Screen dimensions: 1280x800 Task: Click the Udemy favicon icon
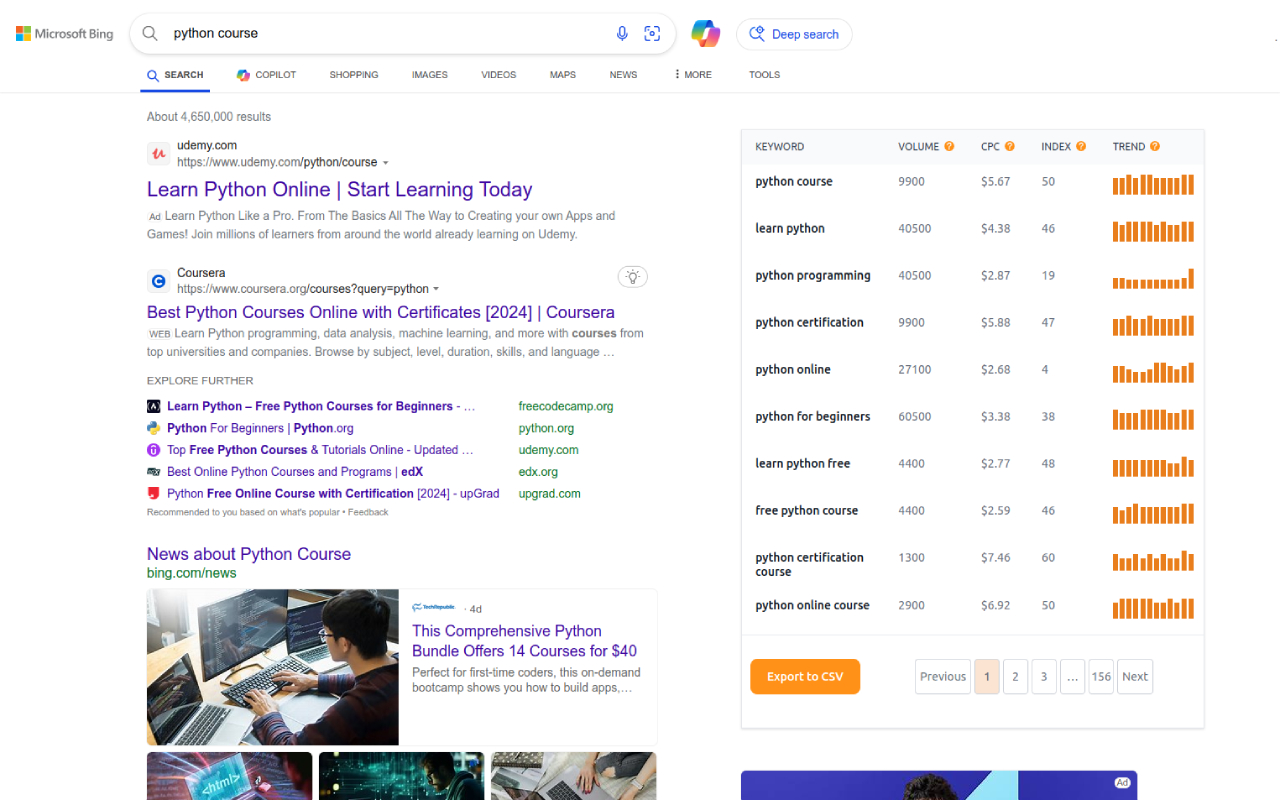[x=158, y=154]
